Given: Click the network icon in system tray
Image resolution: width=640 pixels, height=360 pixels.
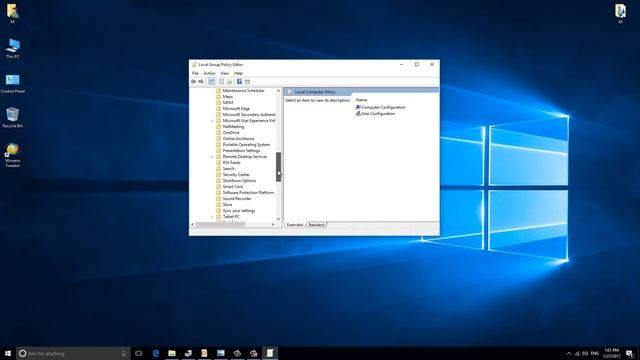Looking at the screenshot, I should coord(577,353).
